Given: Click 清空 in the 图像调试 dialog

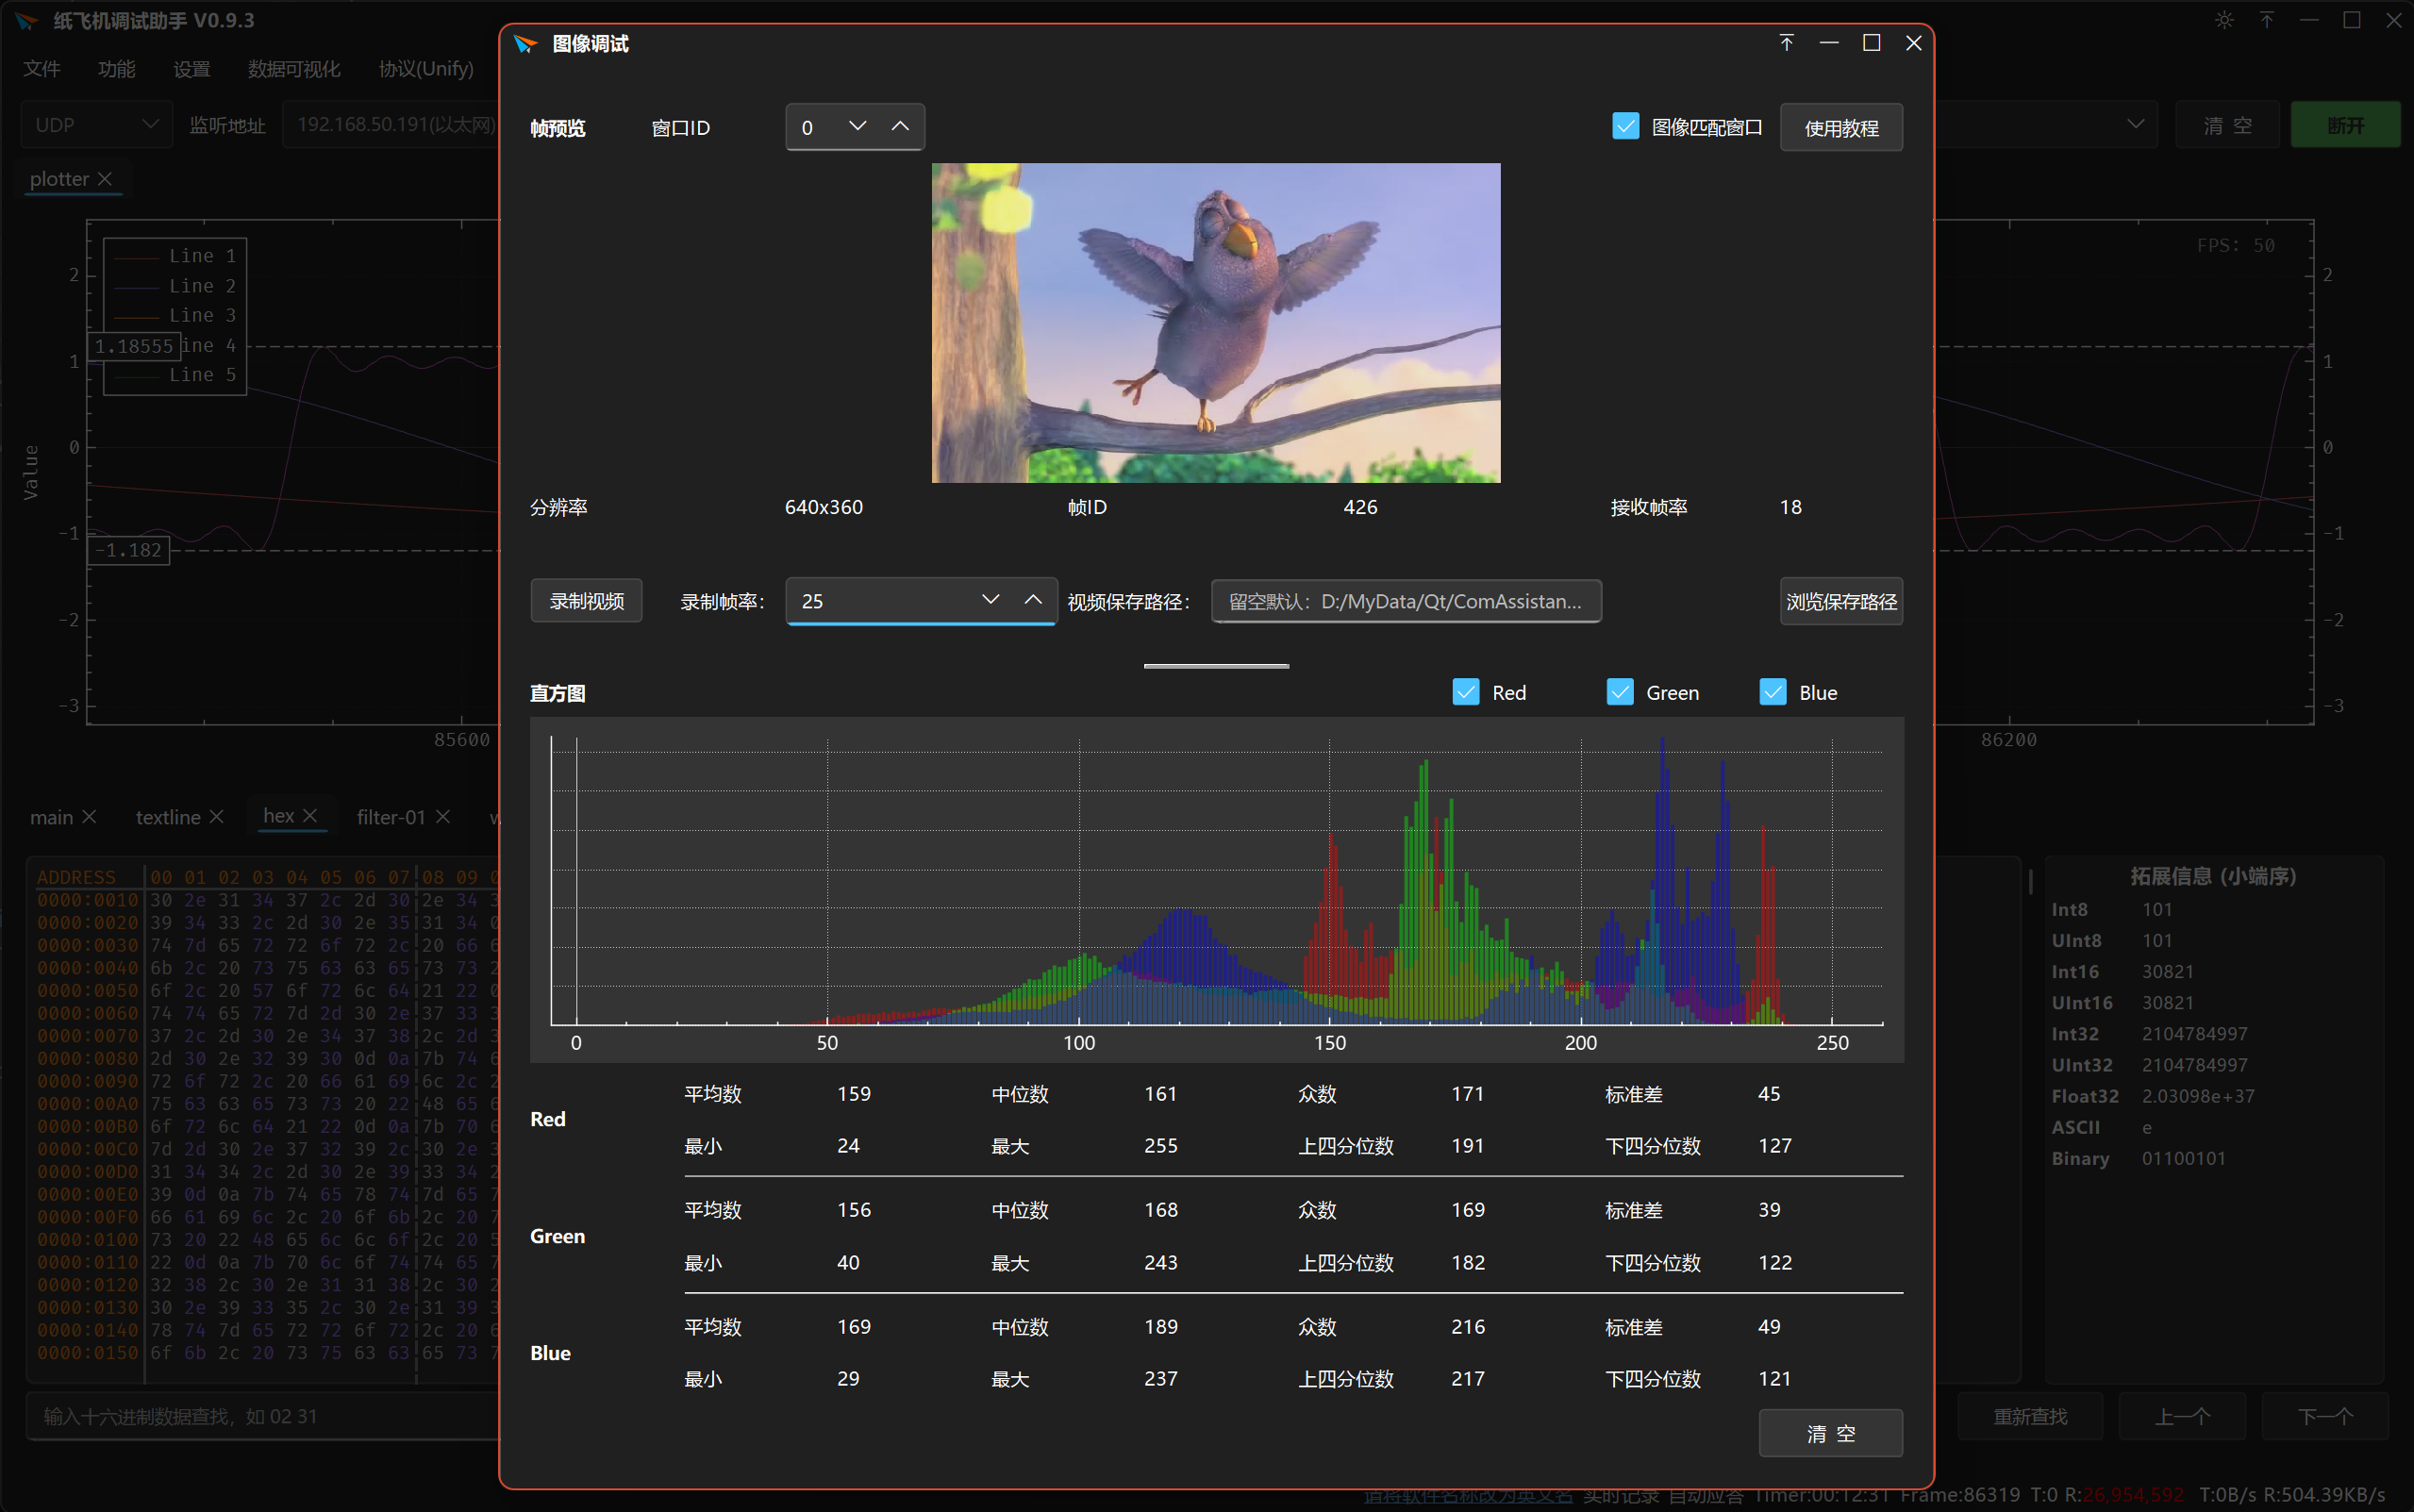Looking at the screenshot, I should pyautogui.click(x=1830, y=1433).
